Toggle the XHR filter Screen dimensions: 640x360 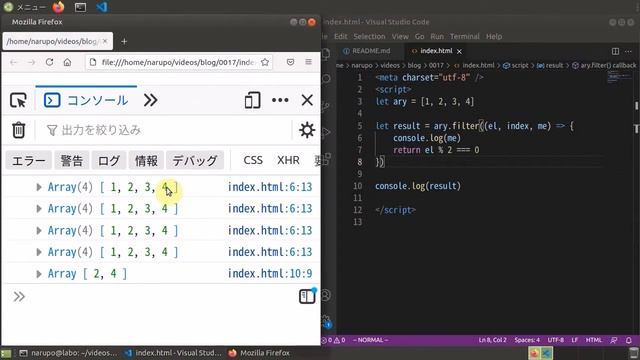[x=289, y=160]
